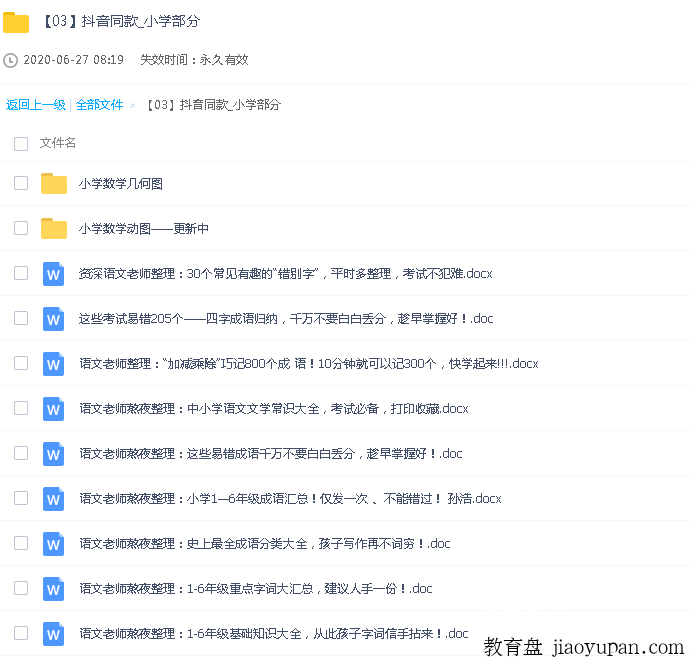Select the checkbox for 30个常见有趣的错别字 docx
Image resolution: width=690 pixels, height=662 pixels.
point(21,273)
